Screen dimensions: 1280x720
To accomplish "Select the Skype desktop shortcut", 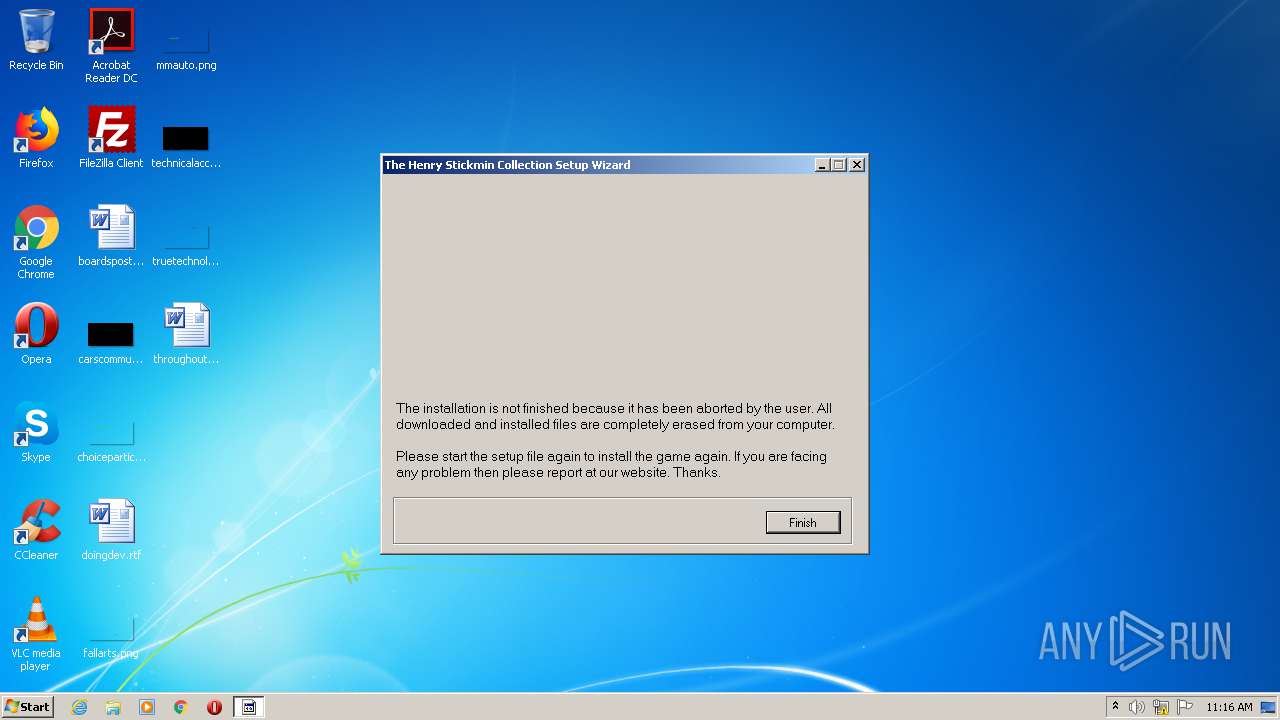I will coord(36,433).
